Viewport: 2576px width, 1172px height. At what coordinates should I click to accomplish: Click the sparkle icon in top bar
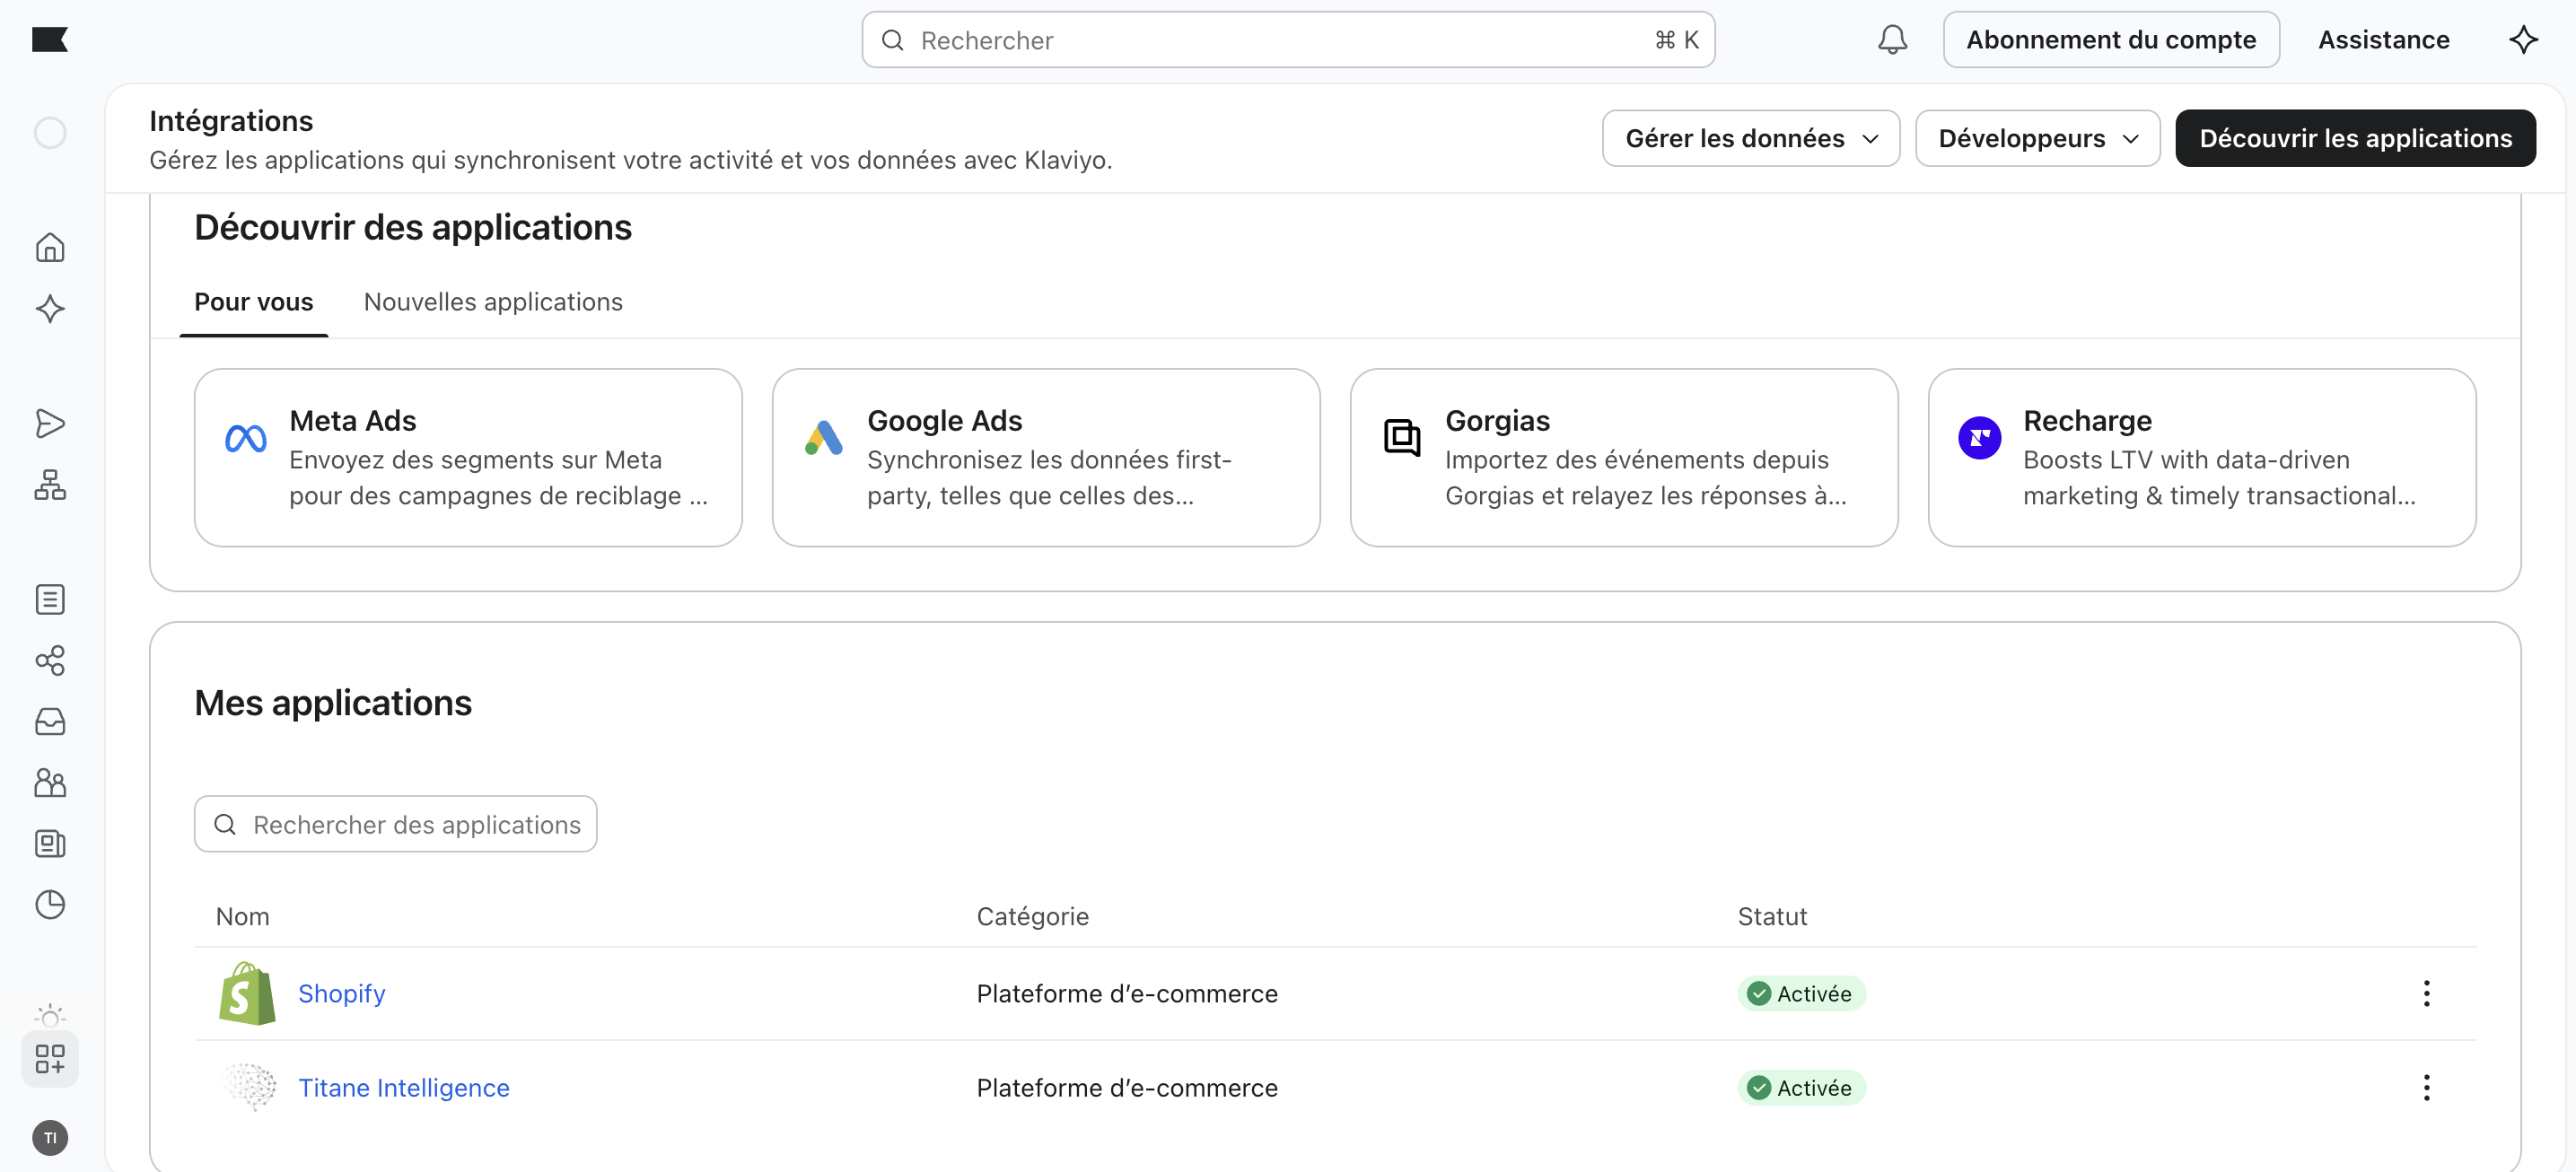(2523, 40)
